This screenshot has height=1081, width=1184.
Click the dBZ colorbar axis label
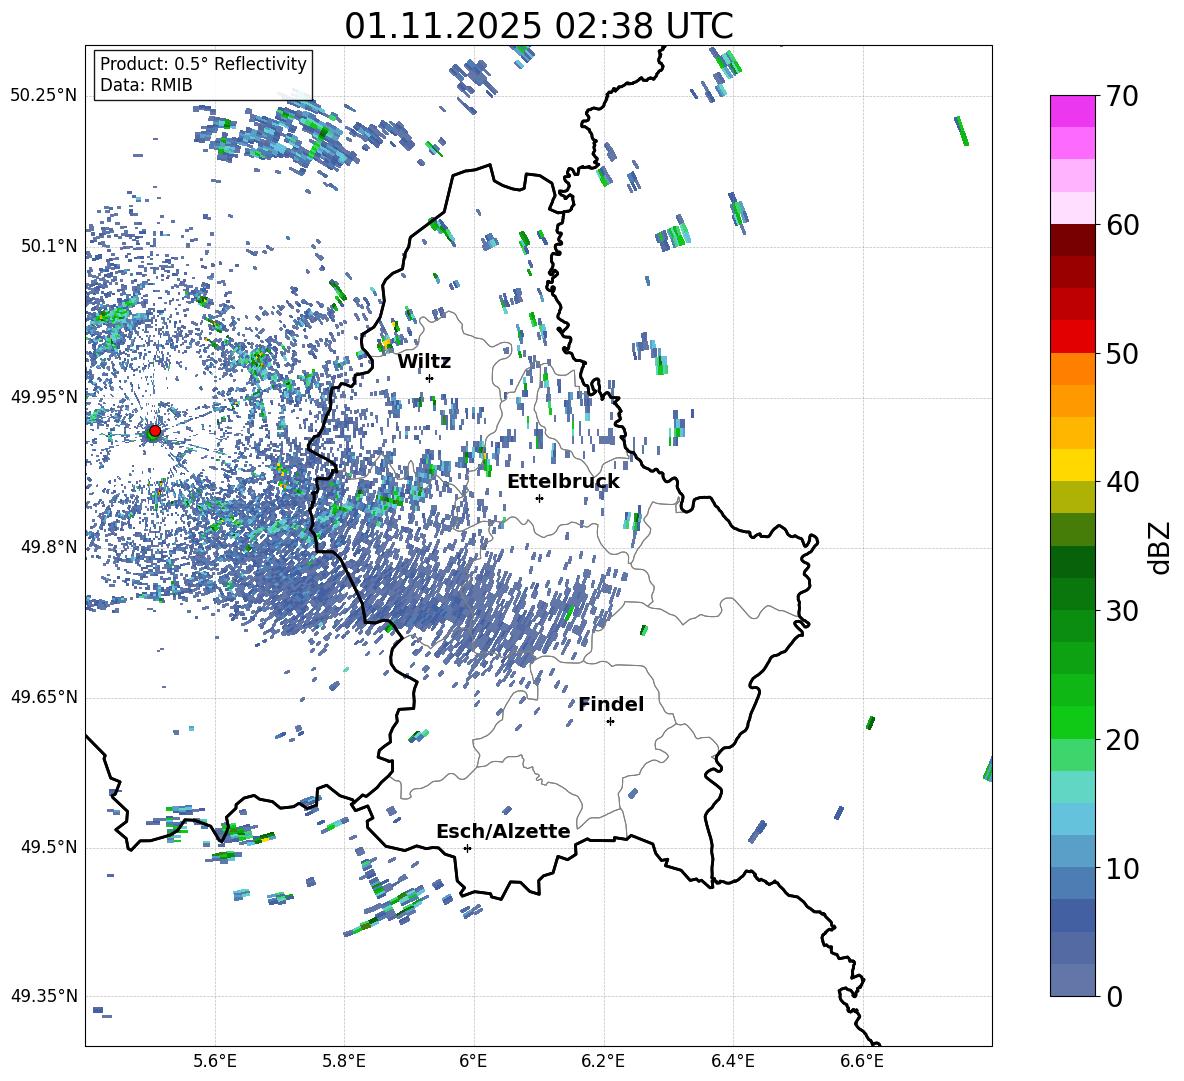point(1161,547)
